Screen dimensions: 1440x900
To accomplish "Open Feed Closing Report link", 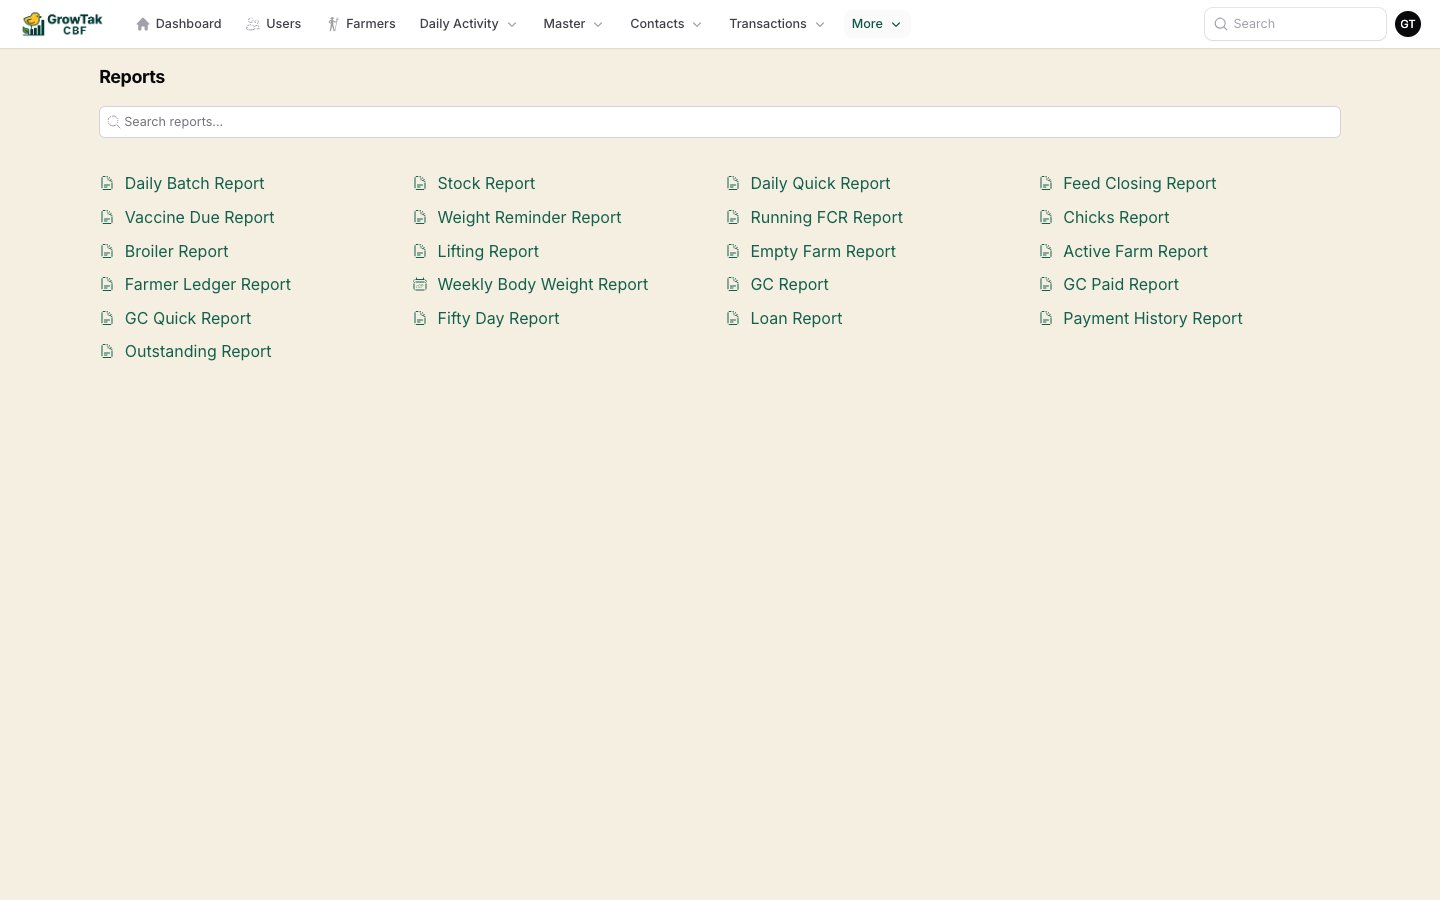I will click(1139, 184).
